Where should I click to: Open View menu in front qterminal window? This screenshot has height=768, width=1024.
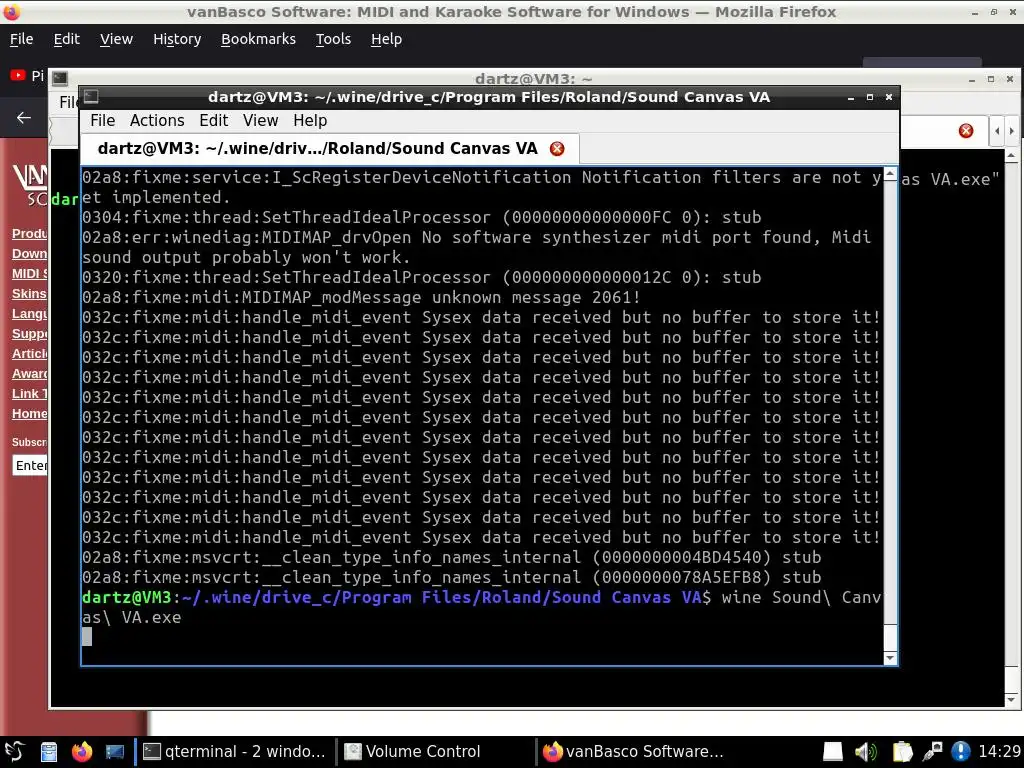tap(261, 121)
